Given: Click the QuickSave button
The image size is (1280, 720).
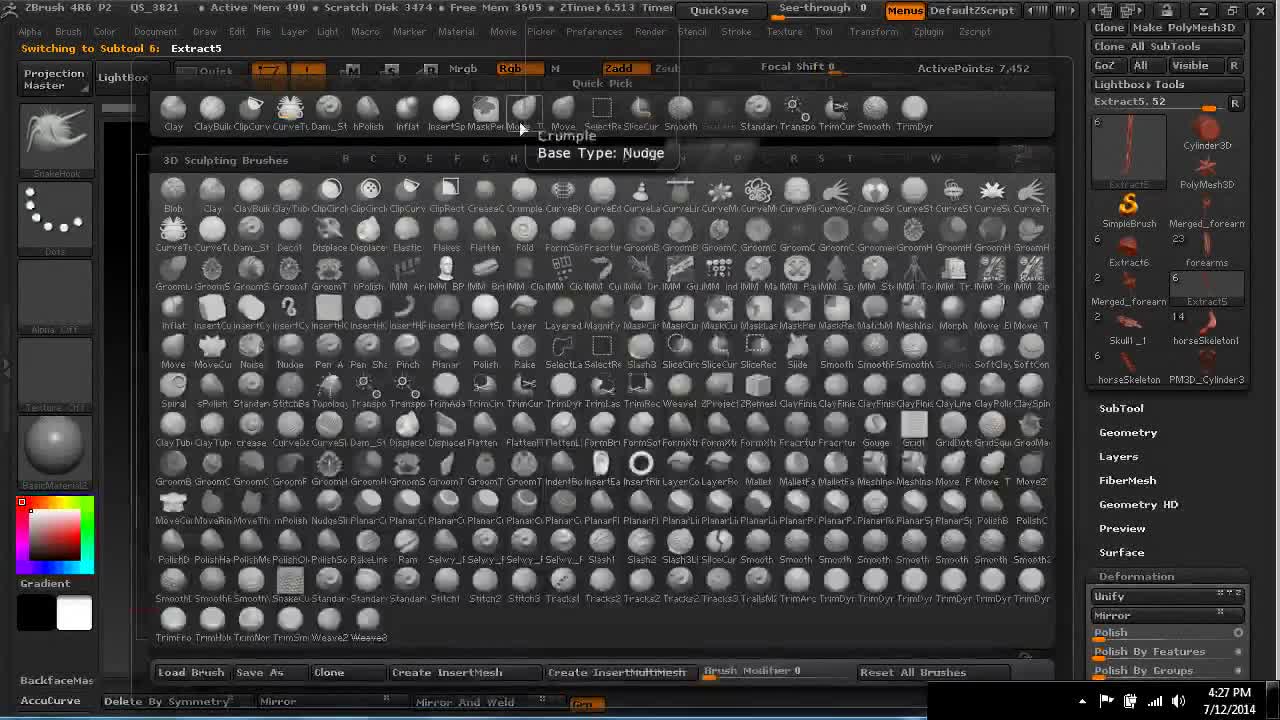Looking at the screenshot, I should [x=719, y=10].
